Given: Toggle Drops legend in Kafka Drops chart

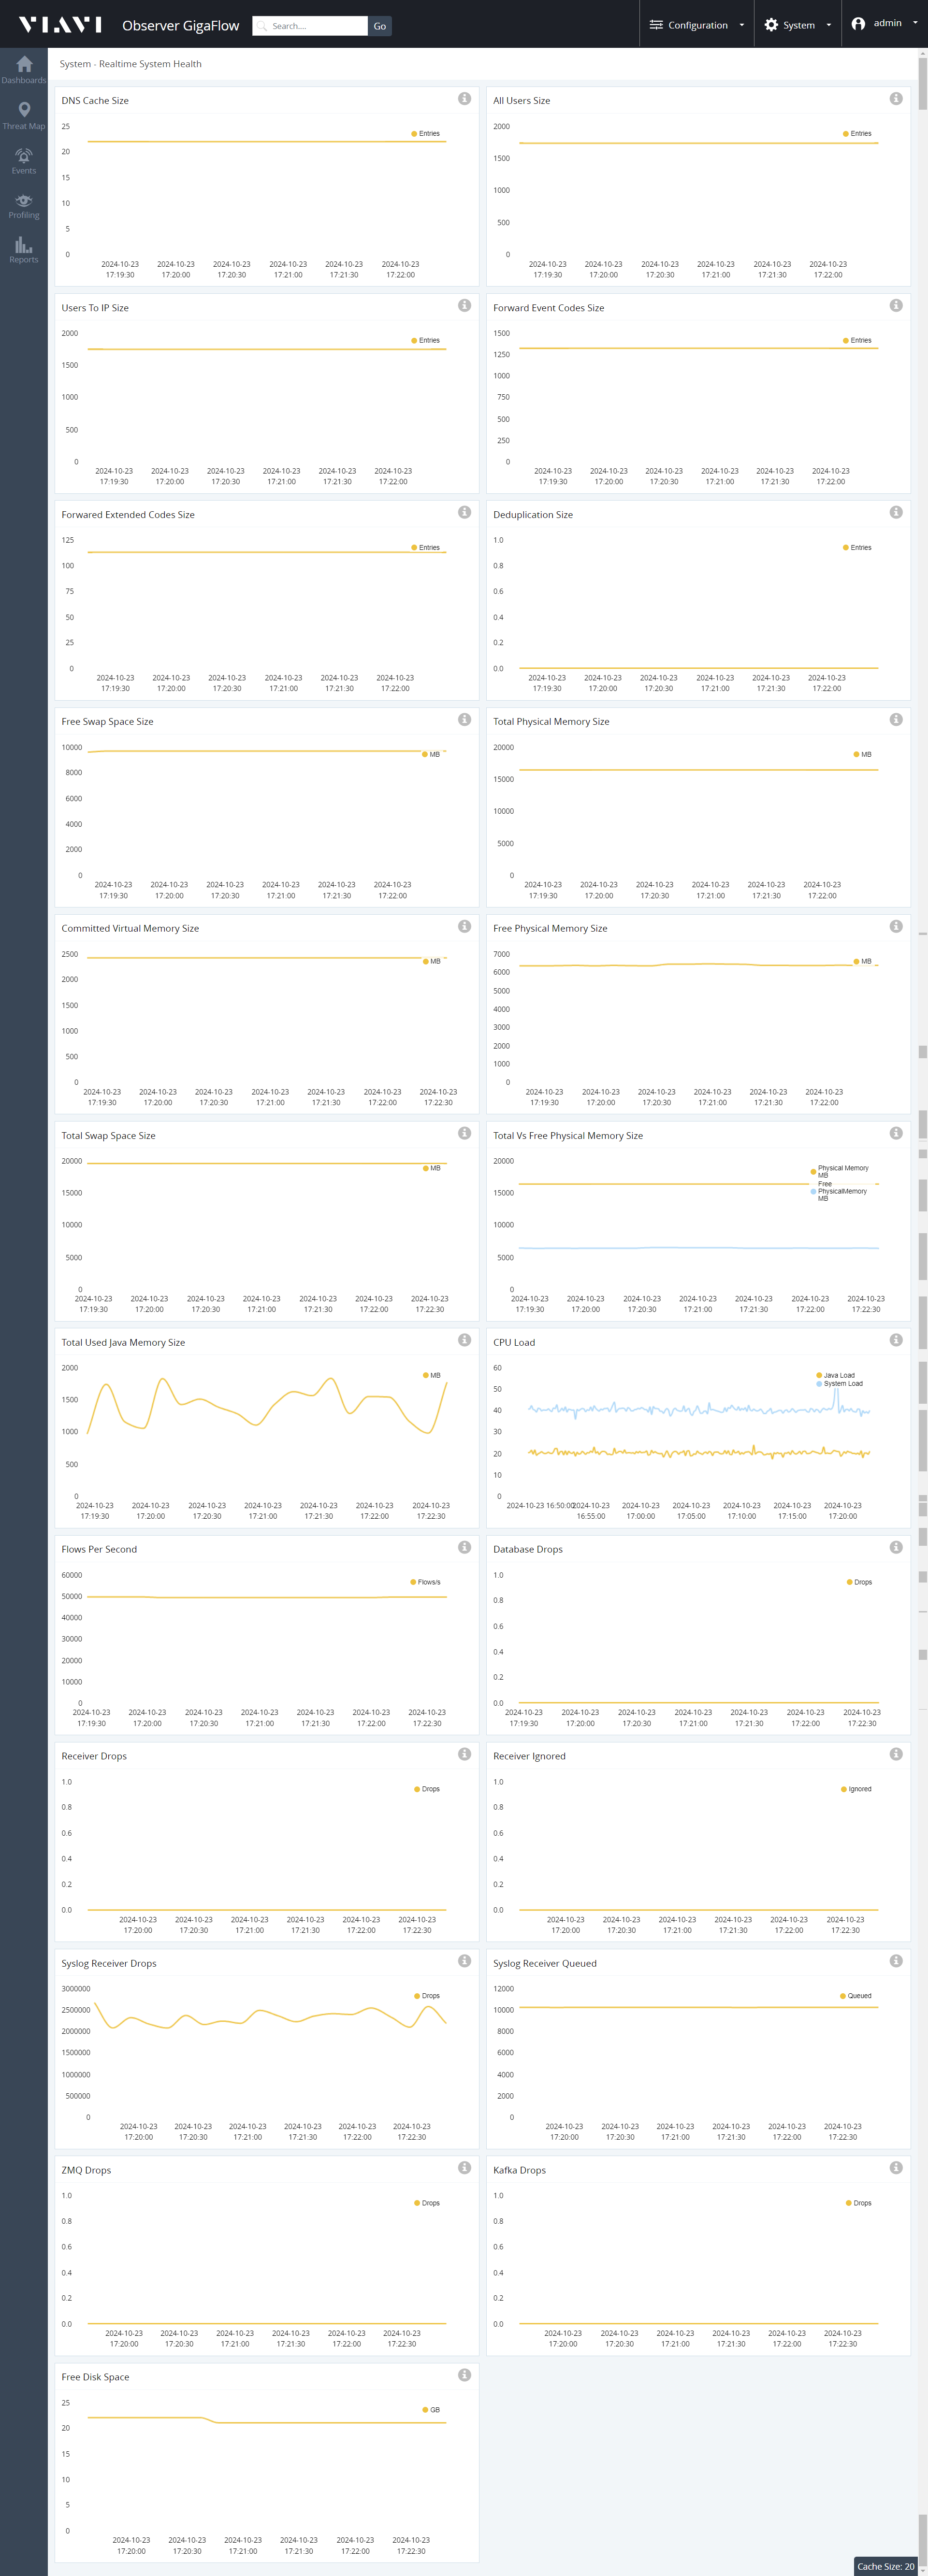Looking at the screenshot, I should point(859,2204).
